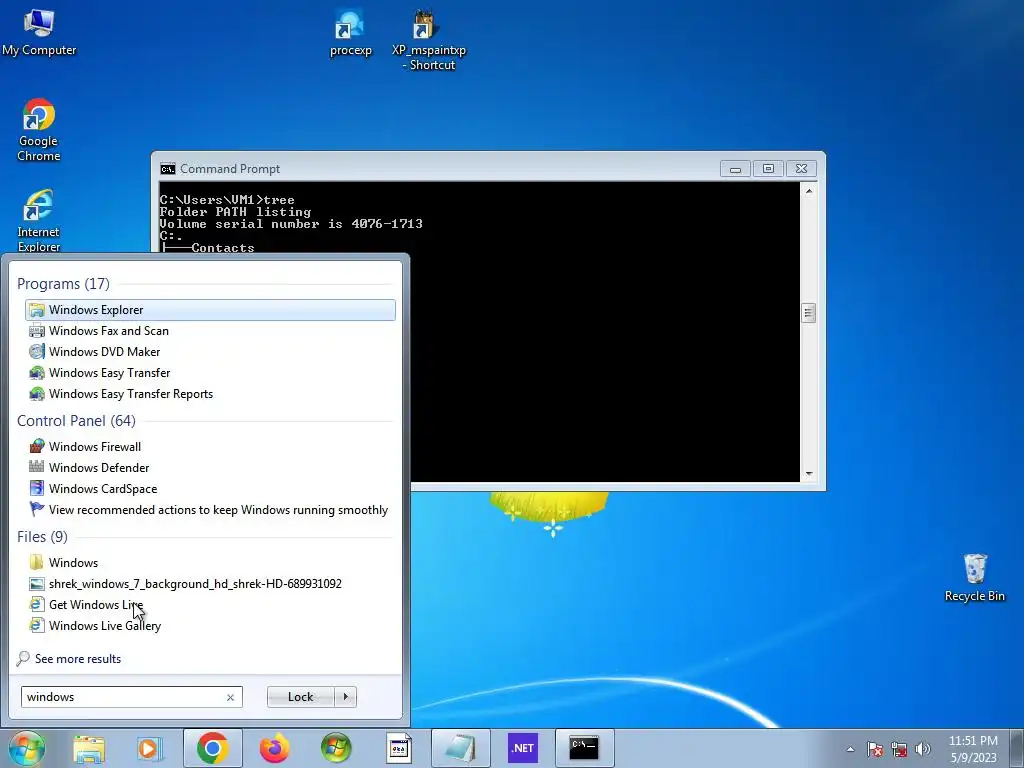Clear the search box with X
Viewport: 1024px width, 768px height.
(x=231, y=697)
